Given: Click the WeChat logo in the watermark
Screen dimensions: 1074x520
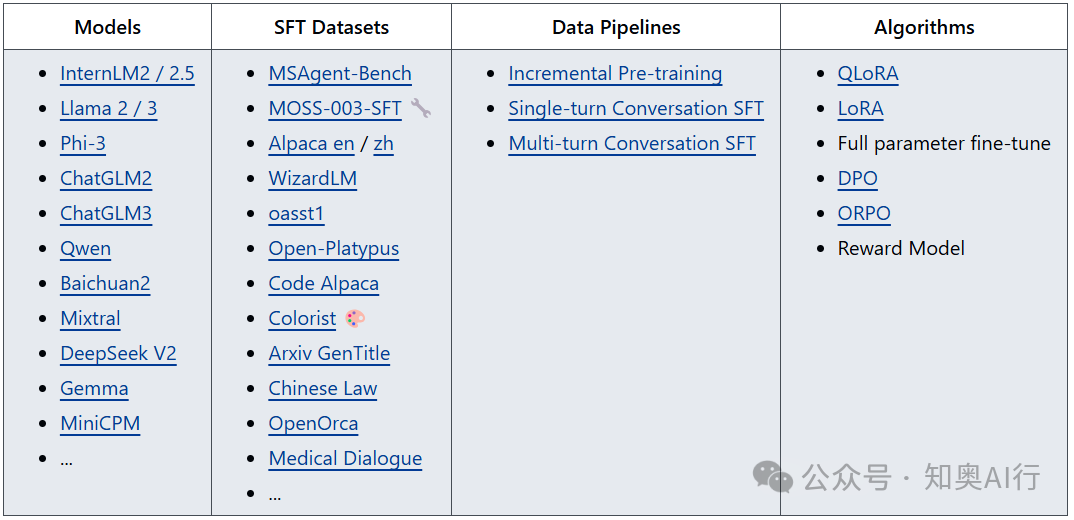Looking at the screenshot, I should point(772,476).
